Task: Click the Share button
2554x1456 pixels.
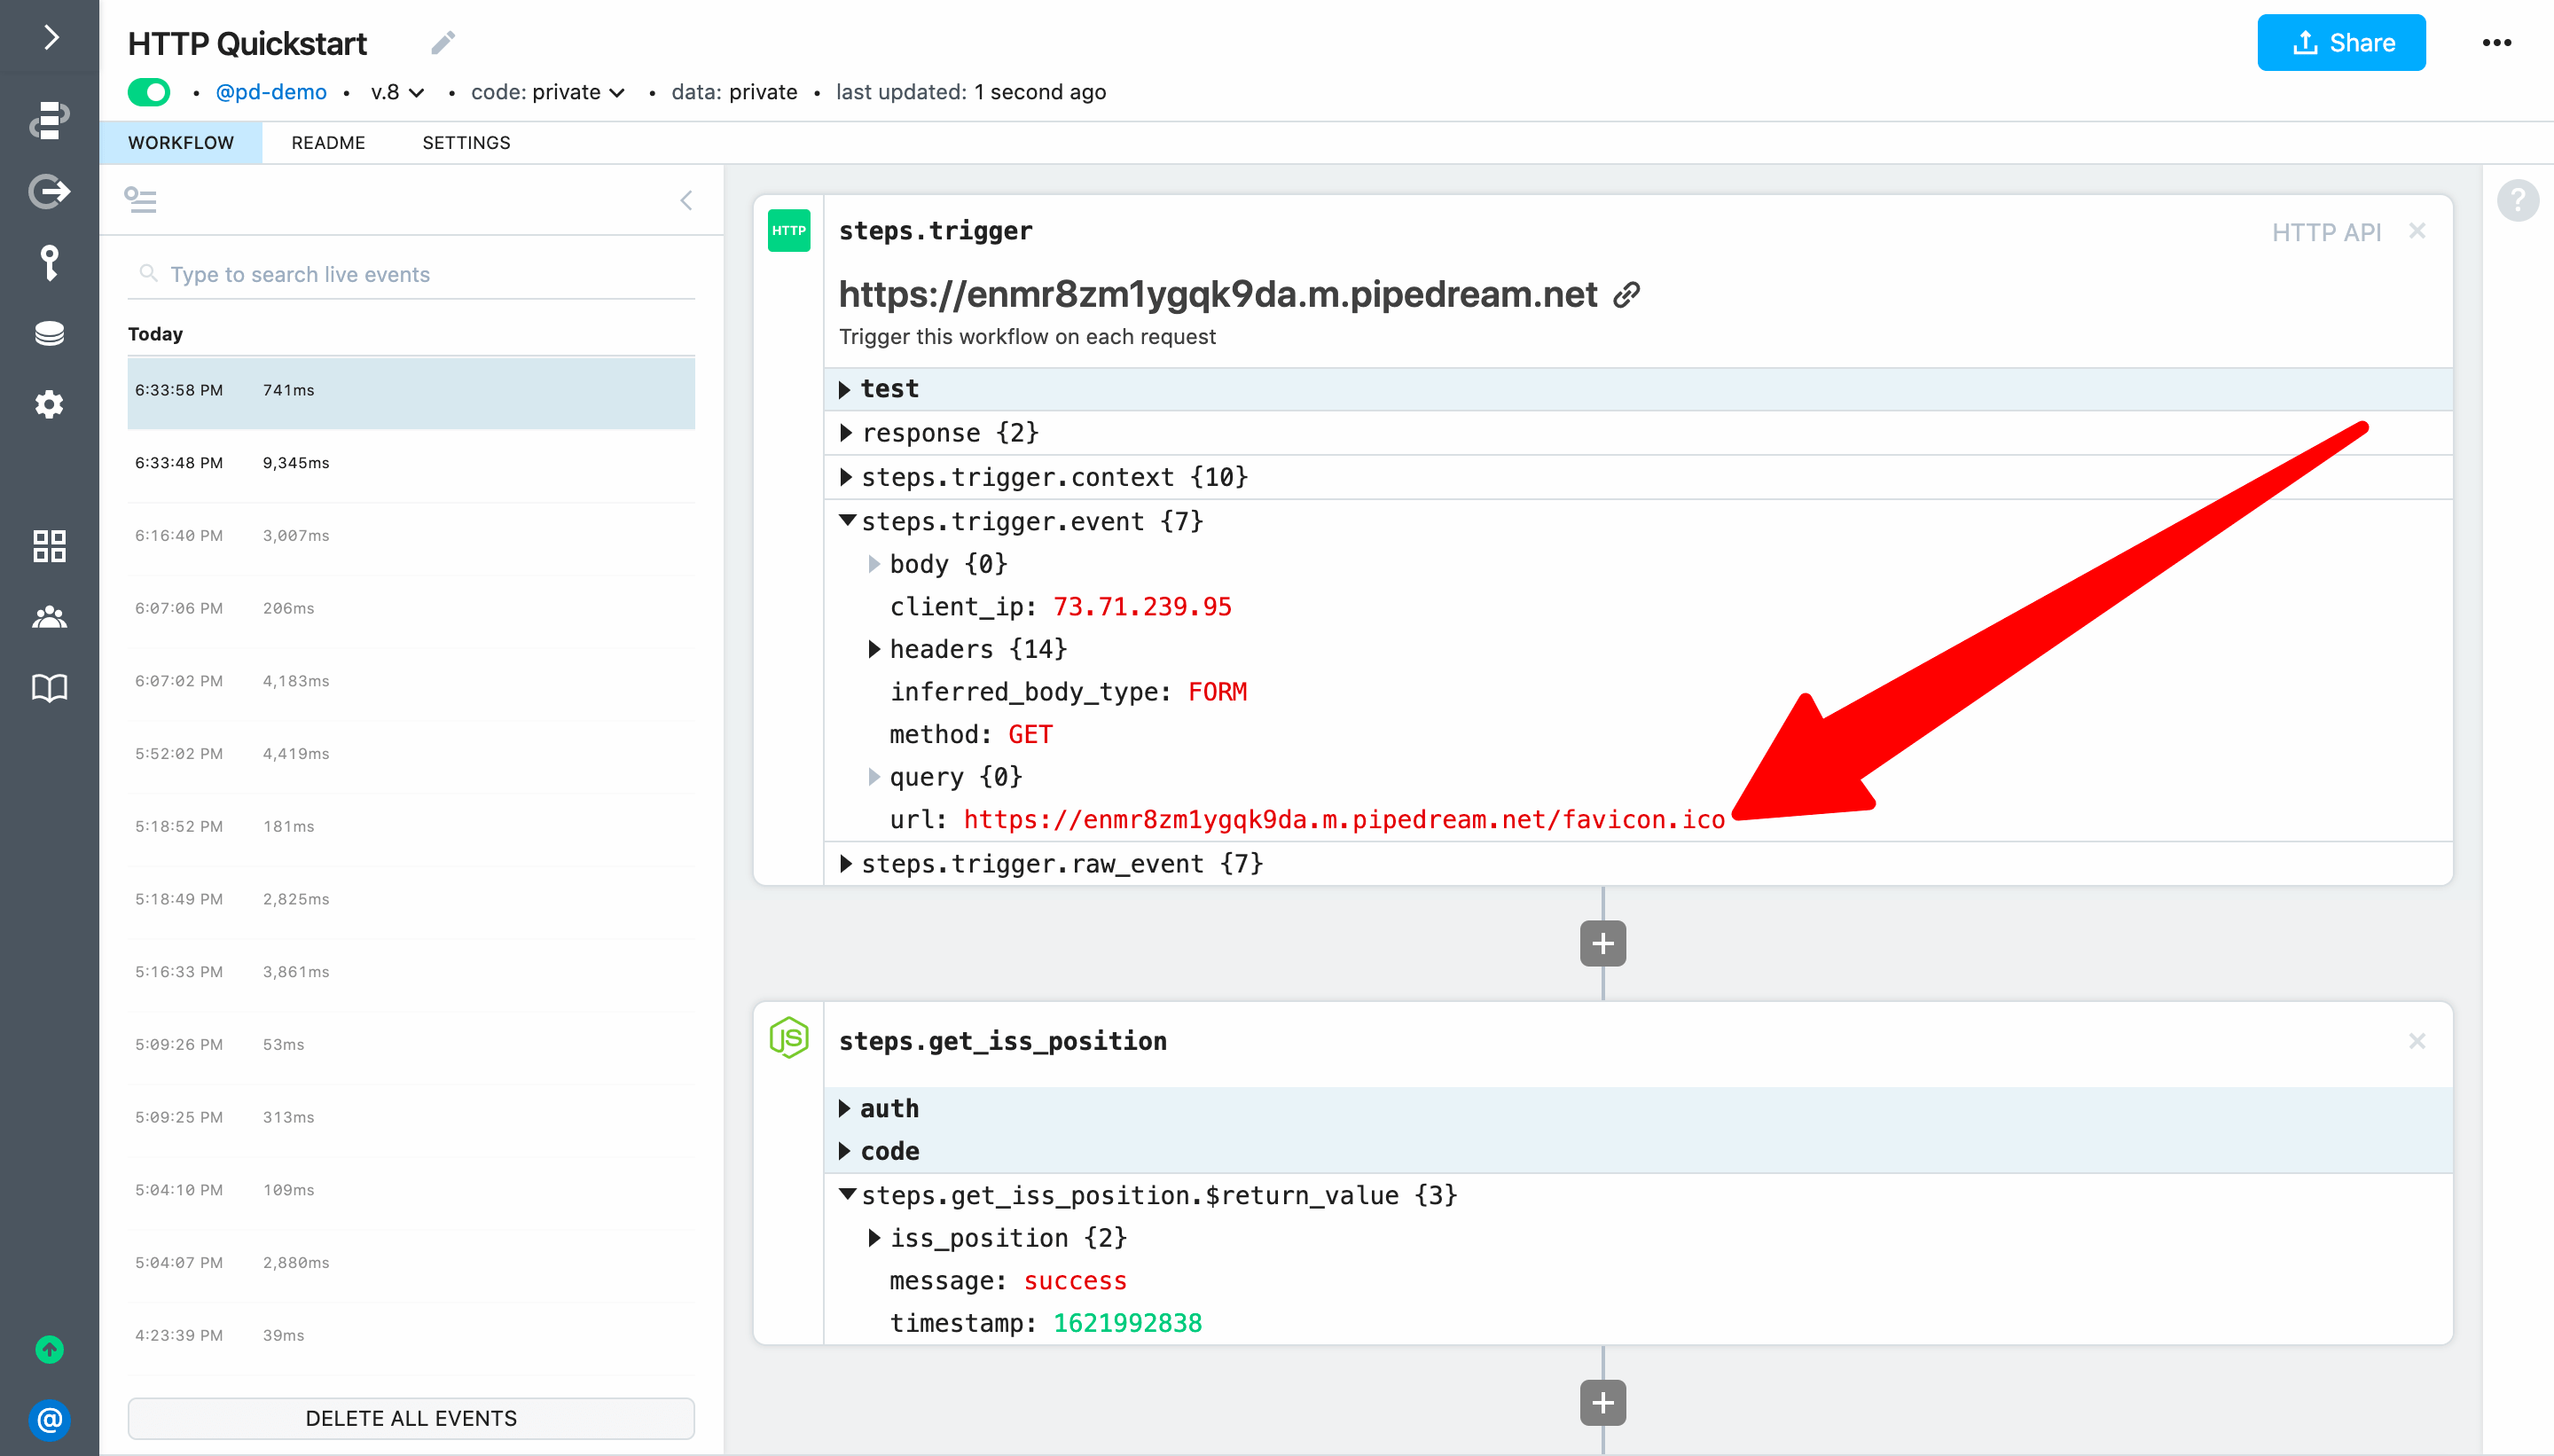Action: 2340,43
